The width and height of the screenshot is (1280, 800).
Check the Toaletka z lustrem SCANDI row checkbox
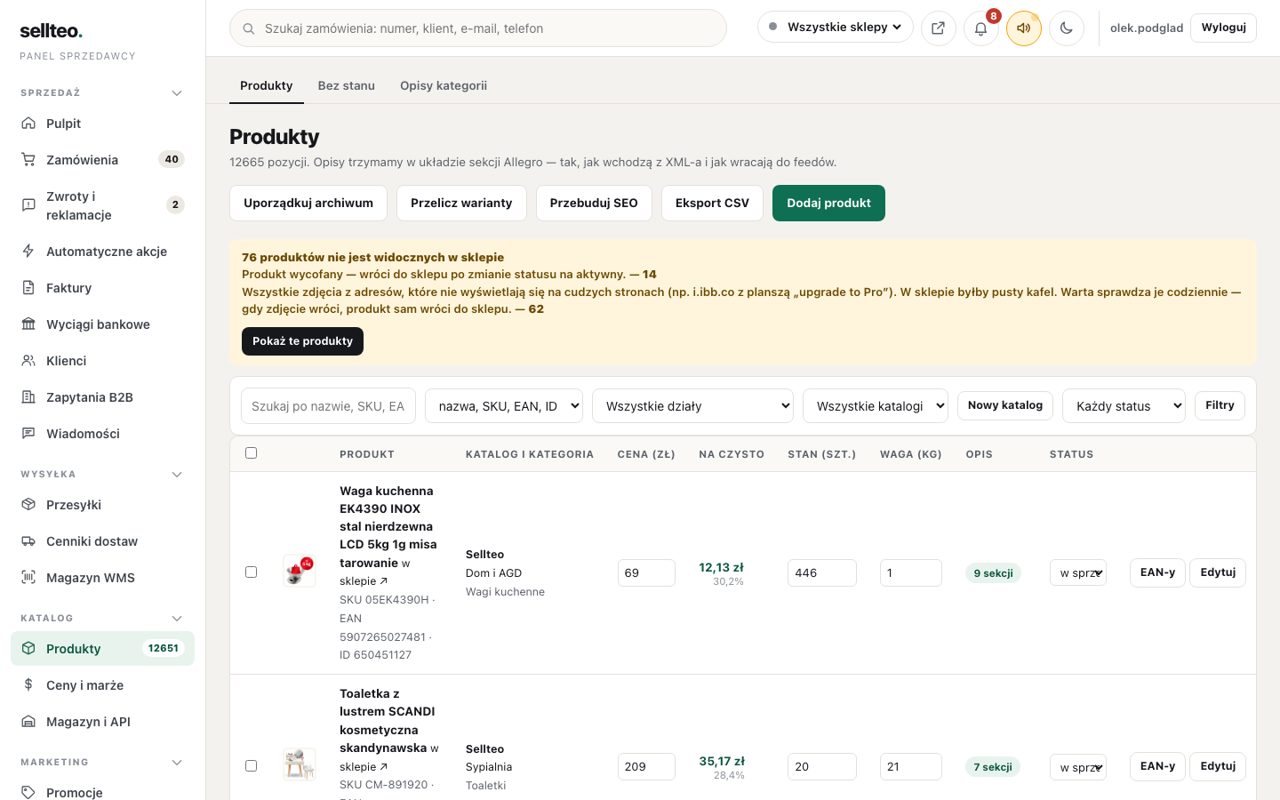[251, 766]
